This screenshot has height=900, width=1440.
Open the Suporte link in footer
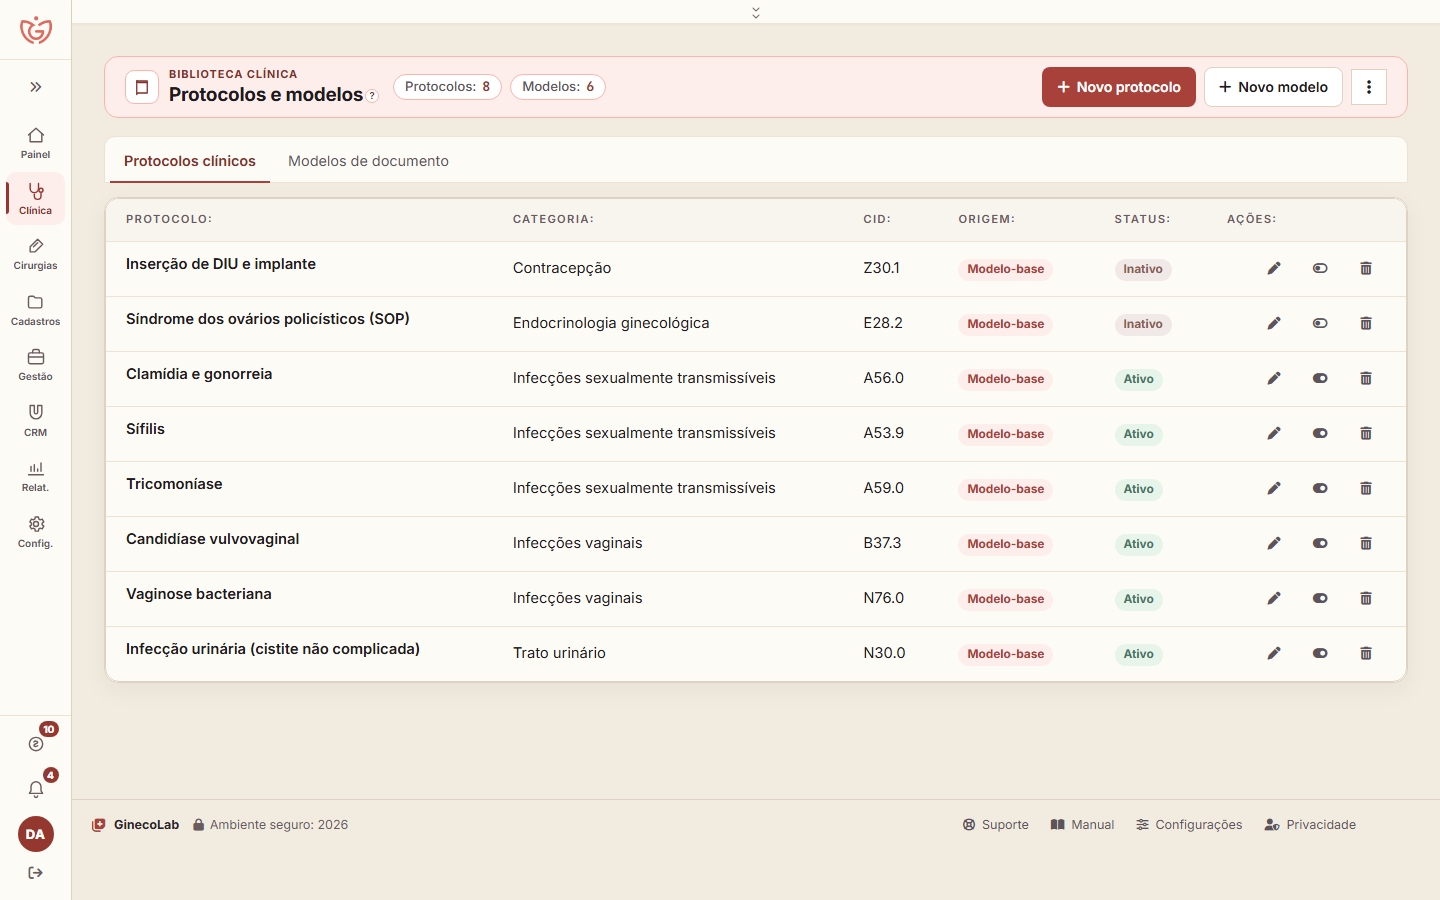coord(996,825)
